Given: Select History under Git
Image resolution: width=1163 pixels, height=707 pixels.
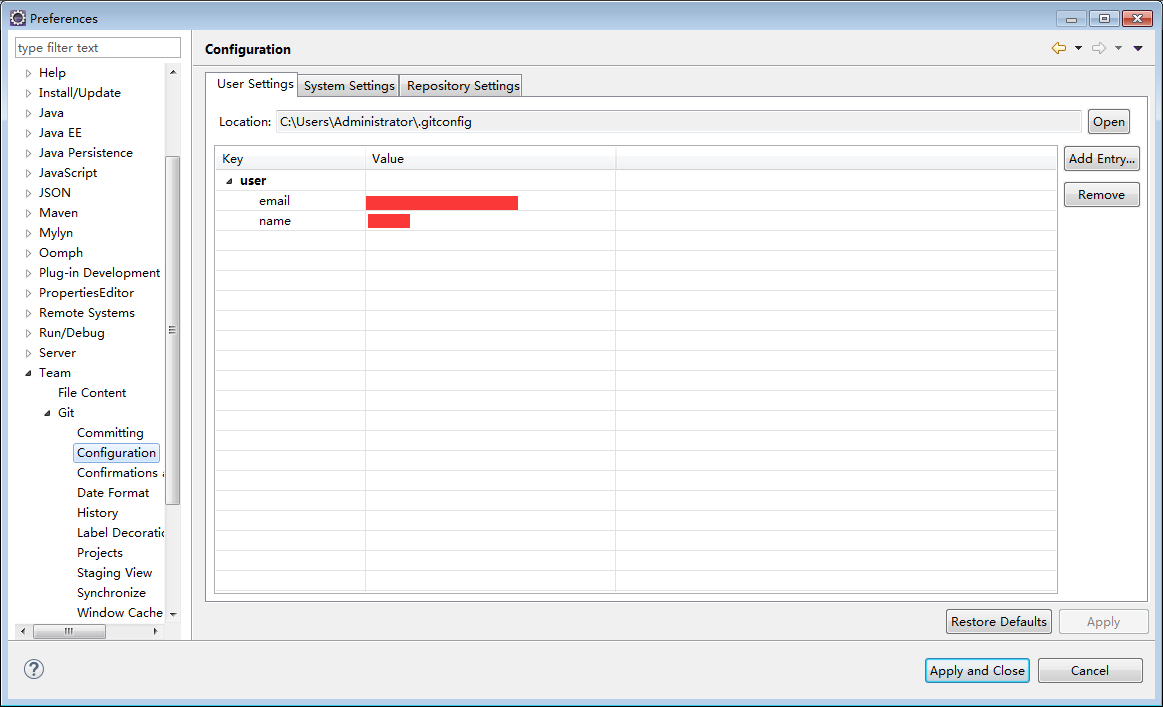Looking at the screenshot, I should point(97,513).
